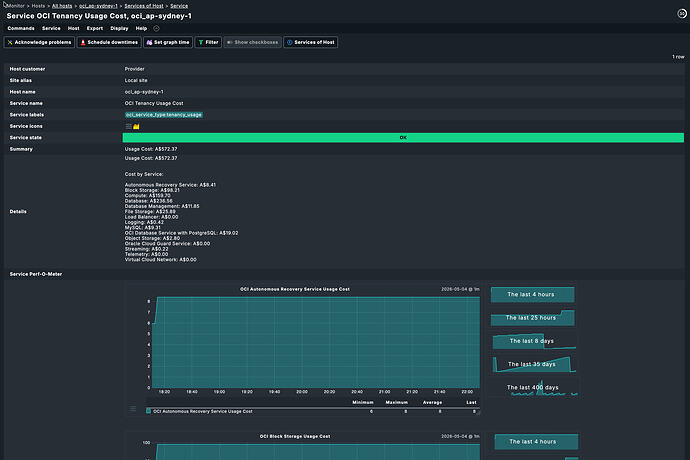Click the resize handle at Recovery Service graph corner
690x460 pixels.
click(x=478, y=413)
